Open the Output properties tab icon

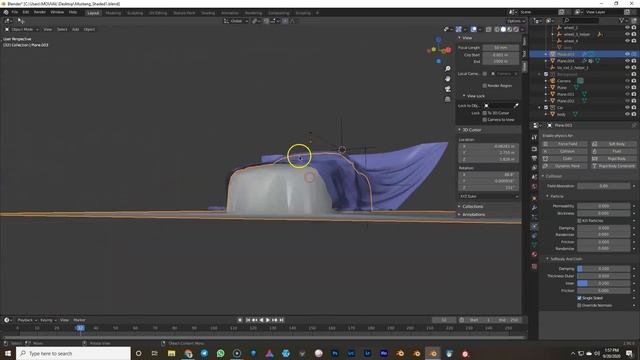(534, 158)
